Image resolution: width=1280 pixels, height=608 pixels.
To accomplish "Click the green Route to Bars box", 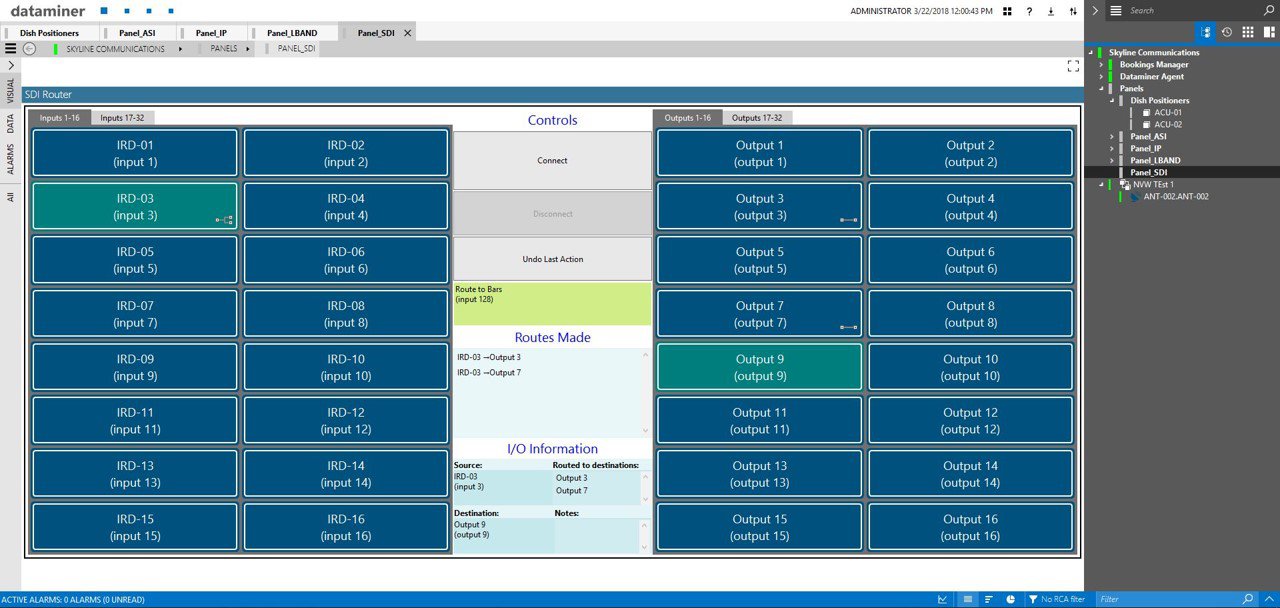I will click(x=552, y=303).
